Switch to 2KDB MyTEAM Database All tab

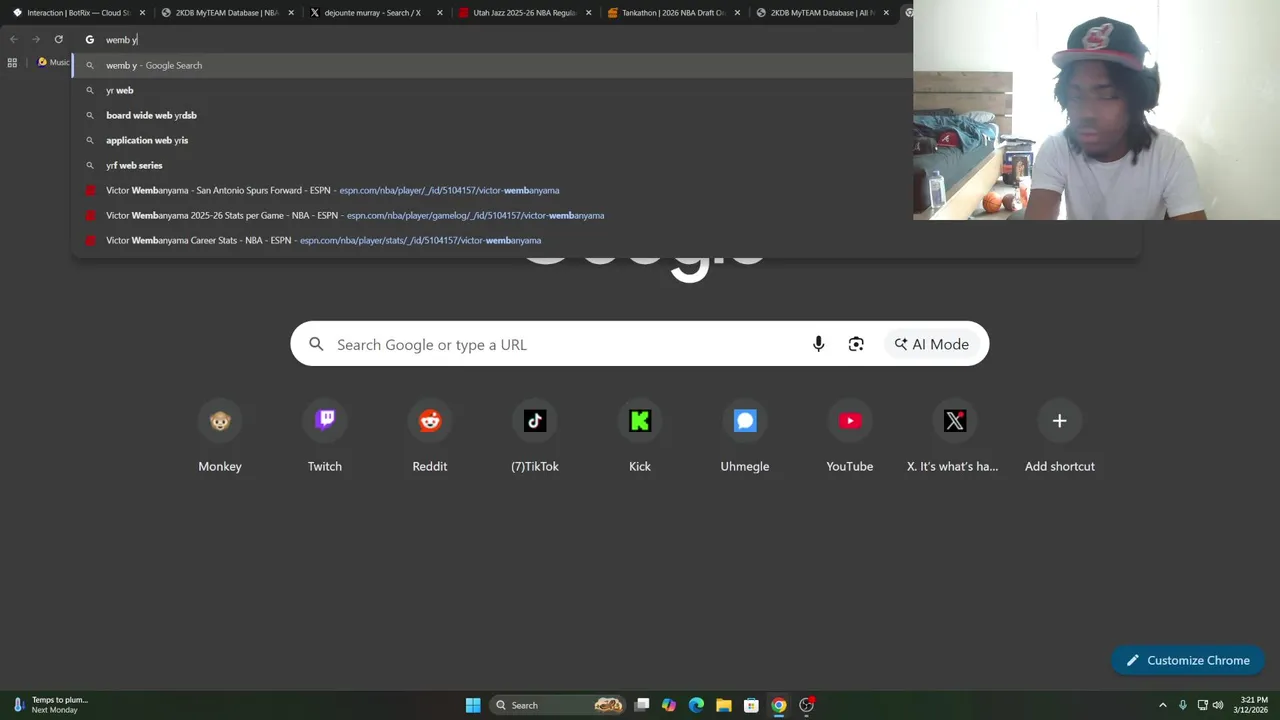pyautogui.click(x=820, y=13)
